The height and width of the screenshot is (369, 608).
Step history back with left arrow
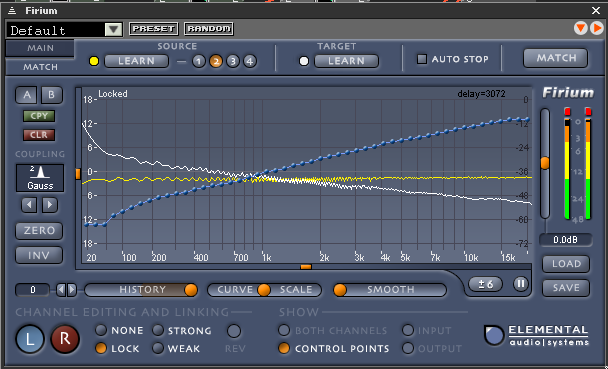[61, 290]
